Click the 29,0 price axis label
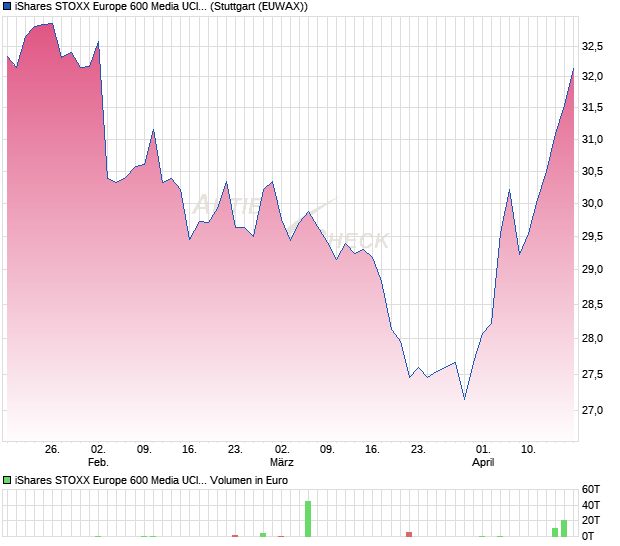Screen dimensions: 620x546 click(x=592, y=269)
